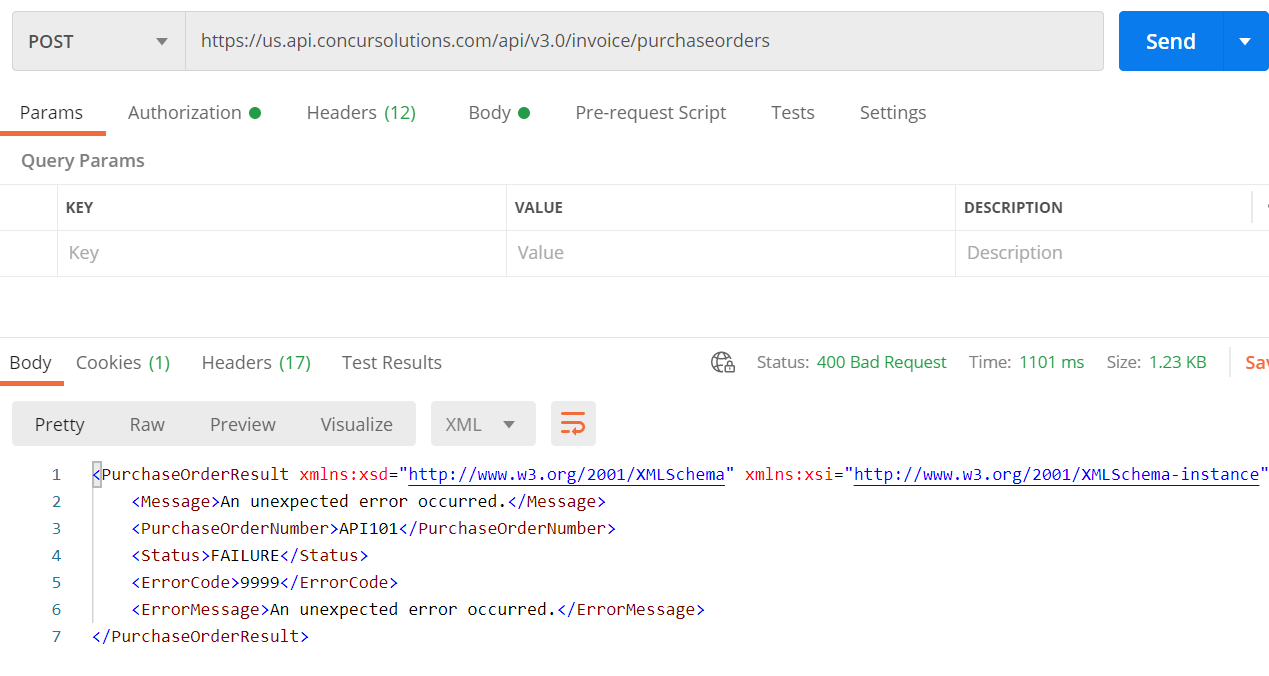Image resolution: width=1269 pixels, height=676 pixels.
Task: Open the POST request method dropdown
Action: (97, 41)
